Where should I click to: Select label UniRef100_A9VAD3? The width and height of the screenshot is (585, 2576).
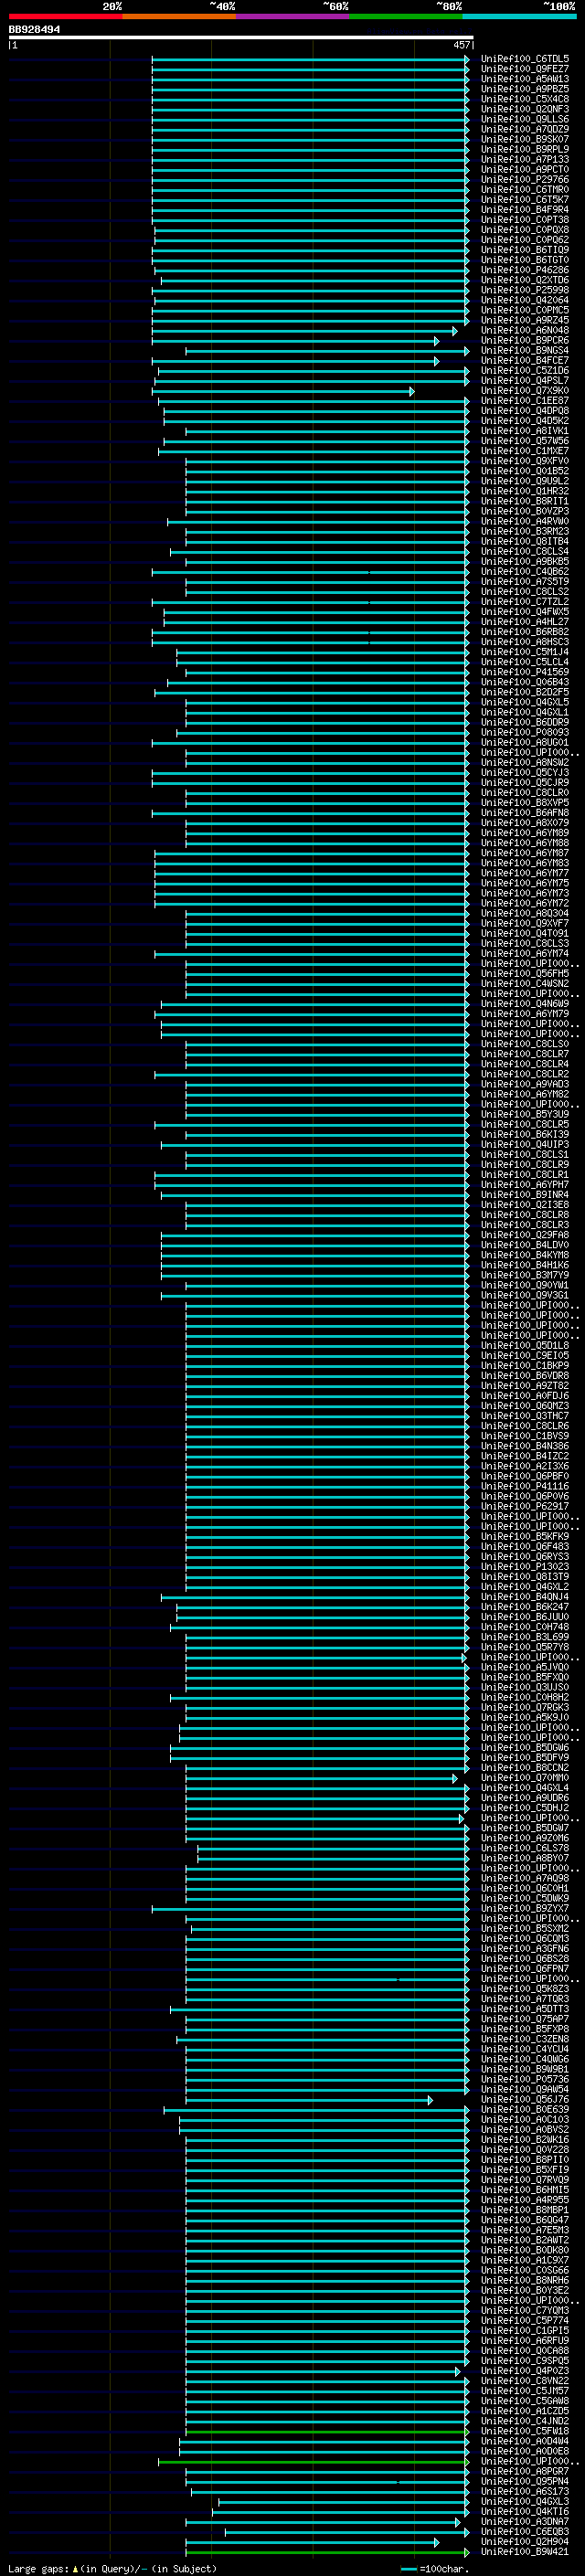point(524,1084)
